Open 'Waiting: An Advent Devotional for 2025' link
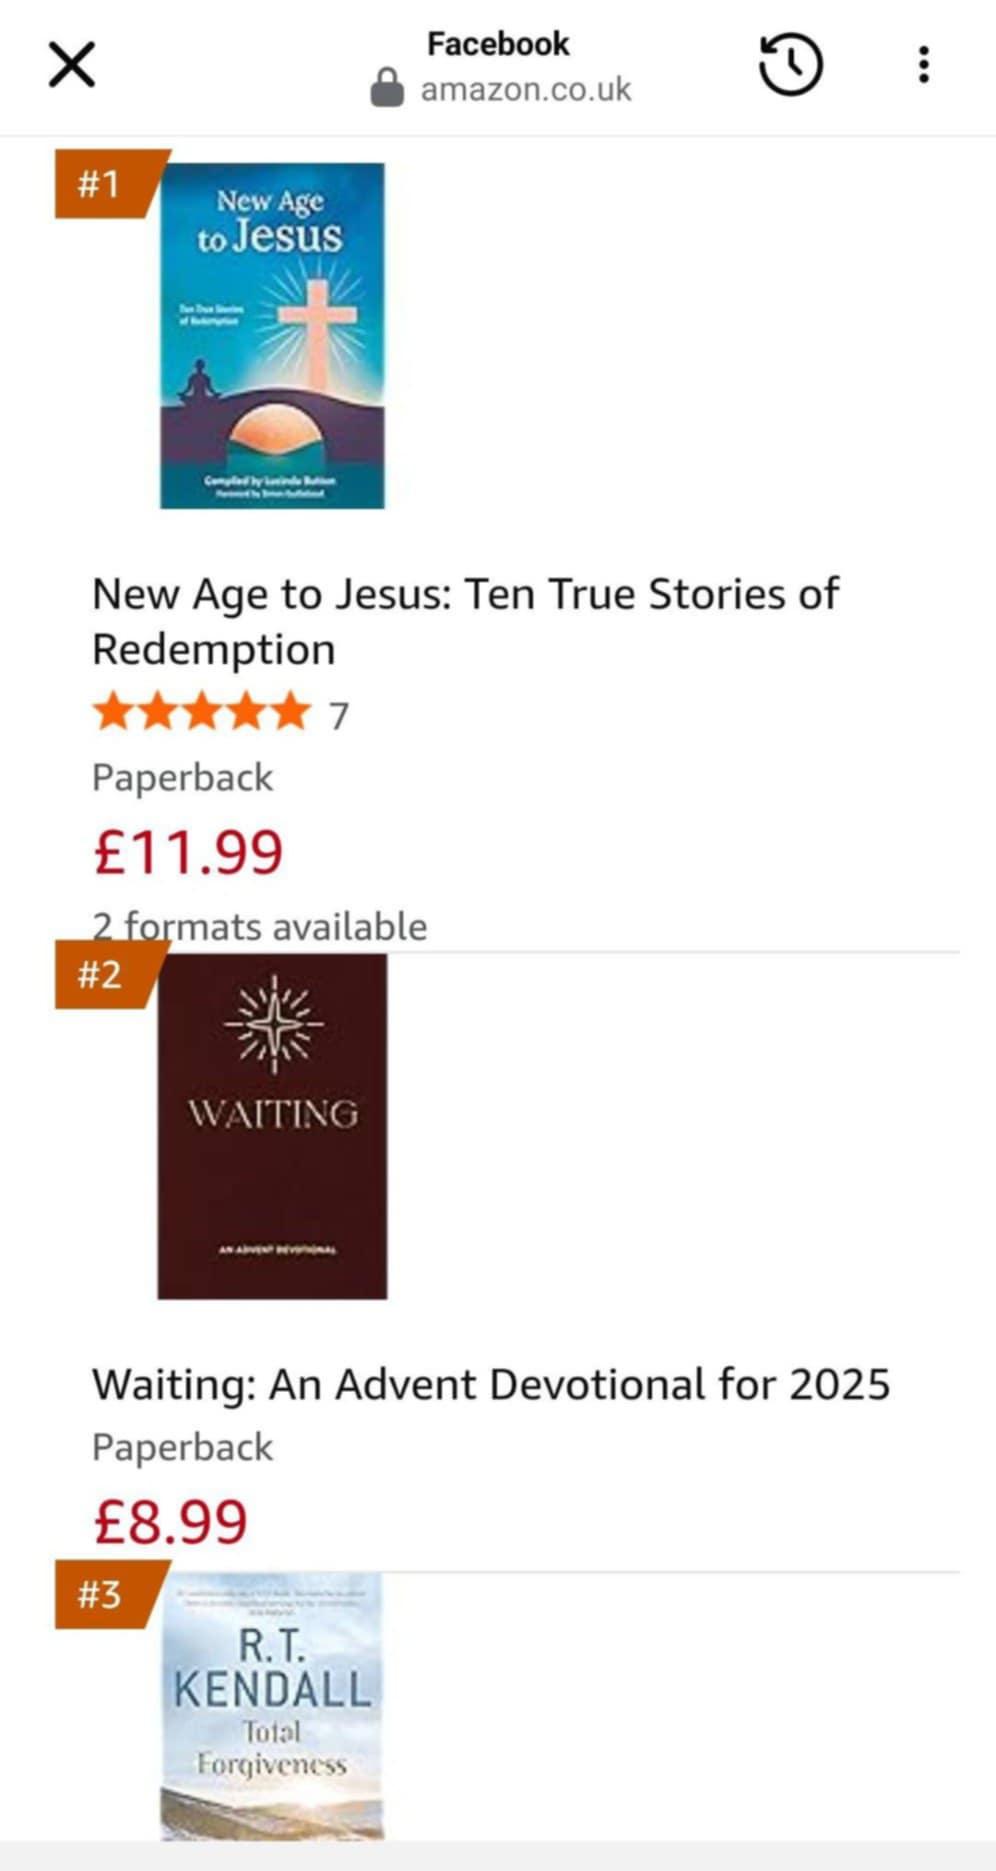The height and width of the screenshot is (1871, 996). 490,1385
